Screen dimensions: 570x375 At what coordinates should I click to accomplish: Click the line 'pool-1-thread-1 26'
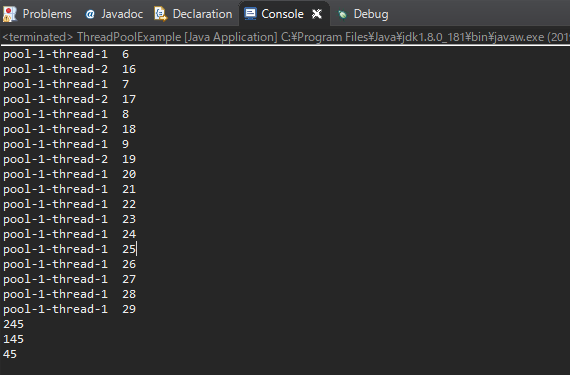point(69,264)
